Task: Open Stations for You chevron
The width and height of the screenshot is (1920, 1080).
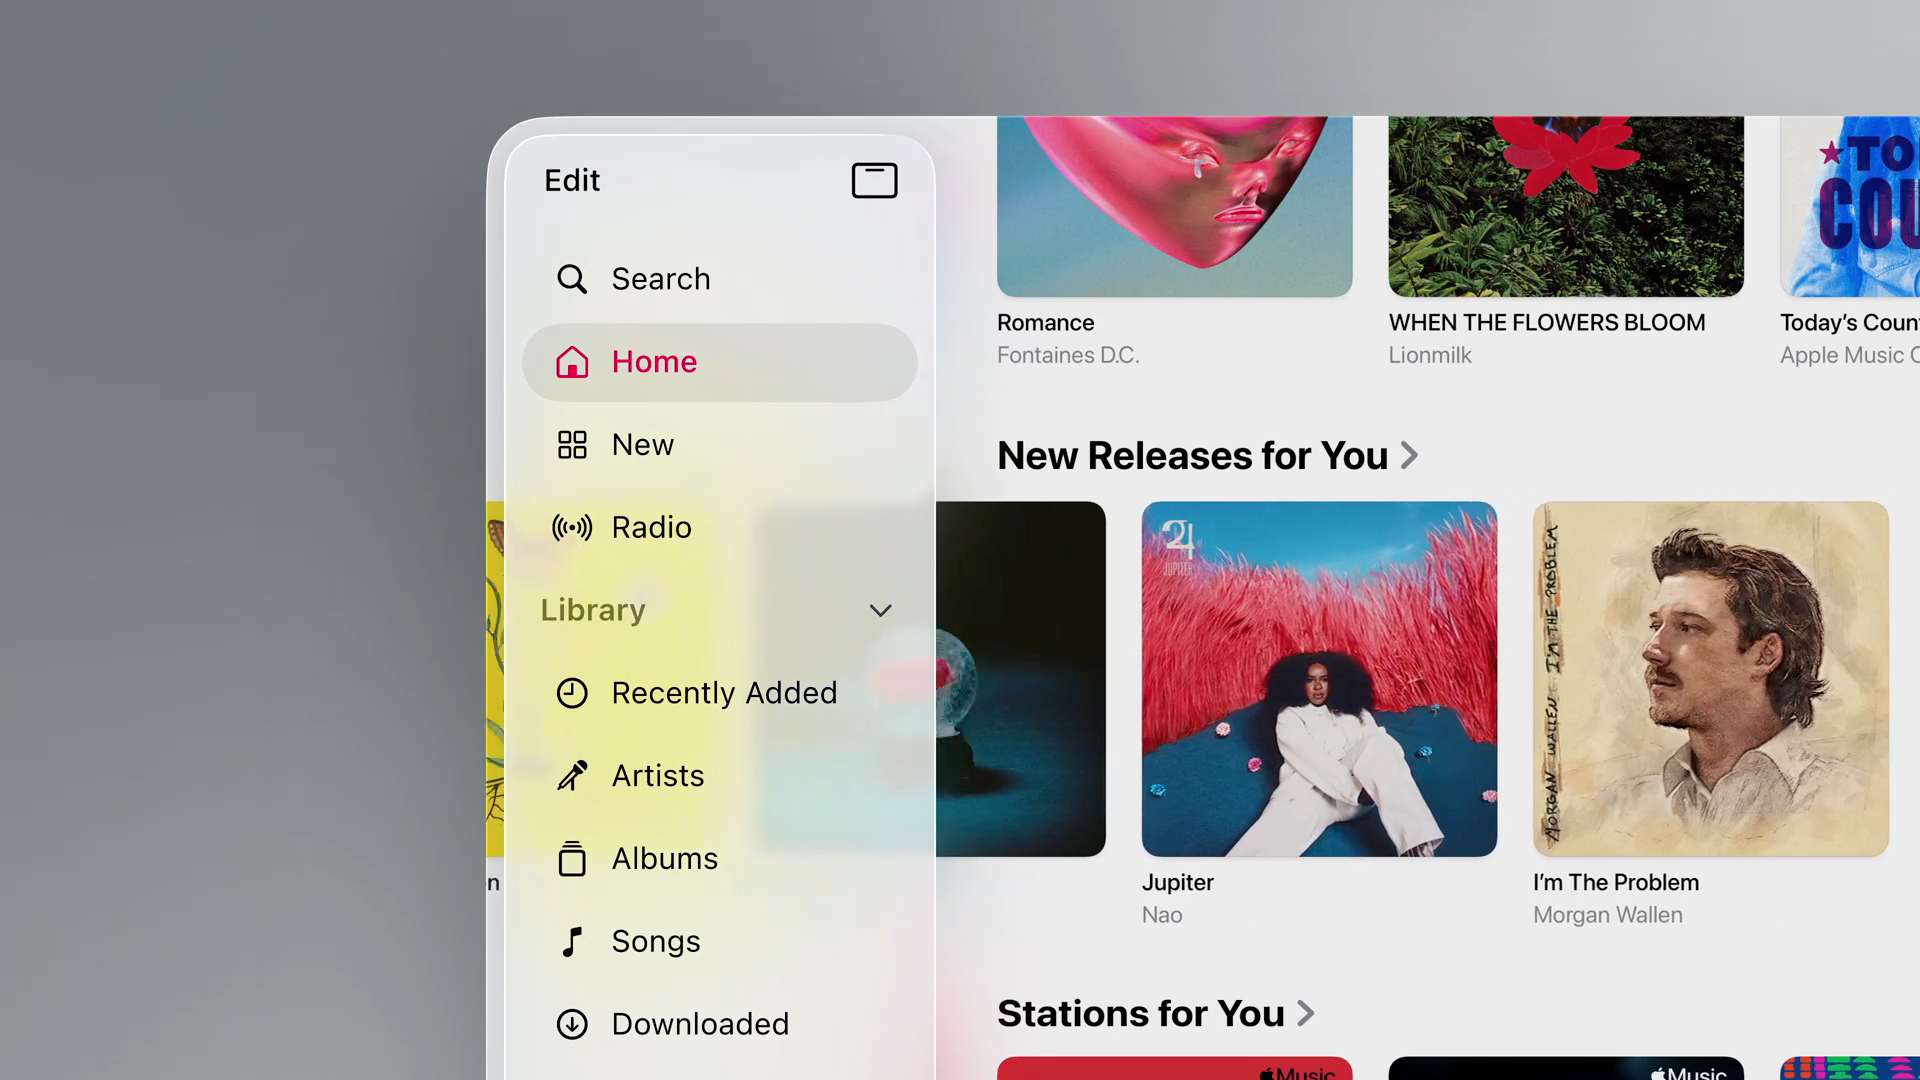Action: 1305,1014
